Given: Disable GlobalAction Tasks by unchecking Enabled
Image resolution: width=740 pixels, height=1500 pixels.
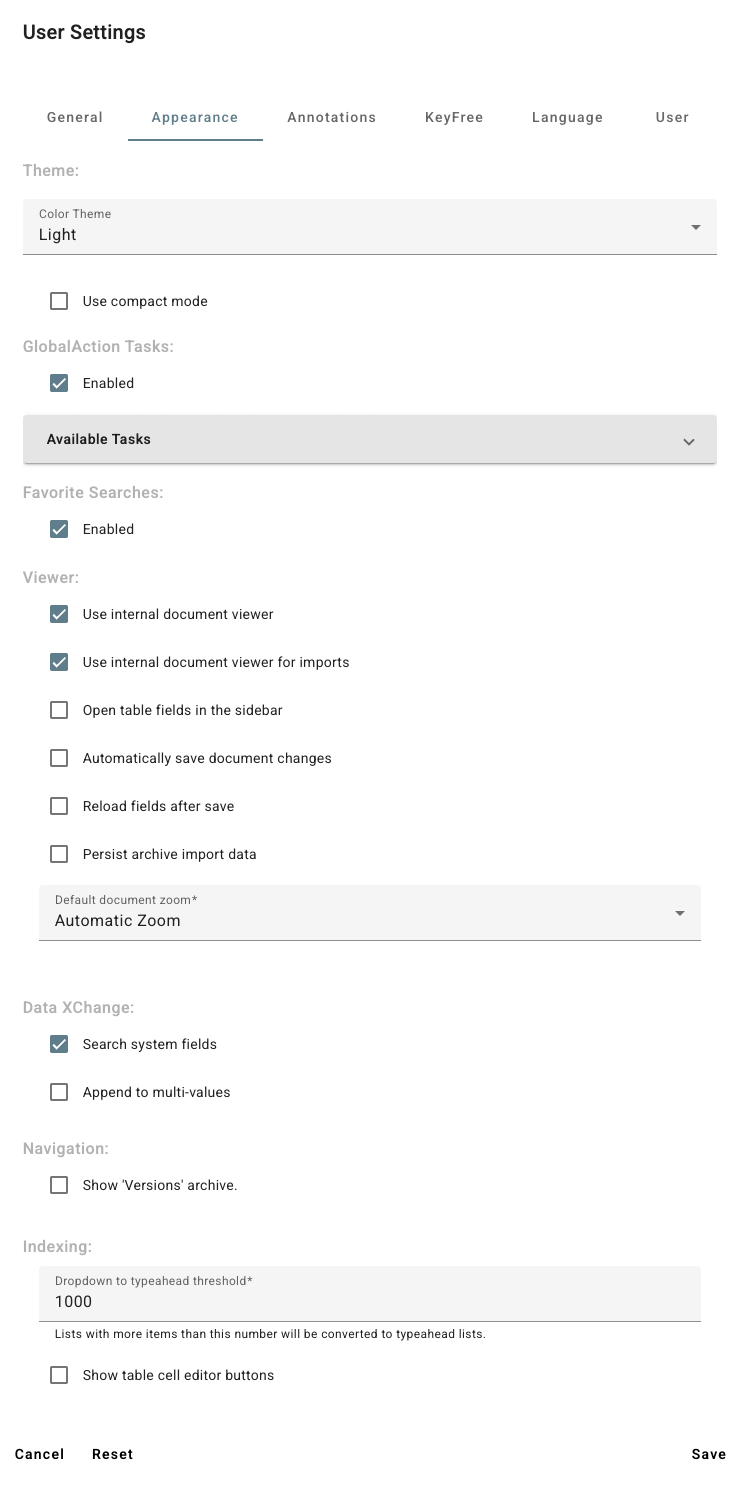Looking at the screenshot, I should (x=58, y=382).
